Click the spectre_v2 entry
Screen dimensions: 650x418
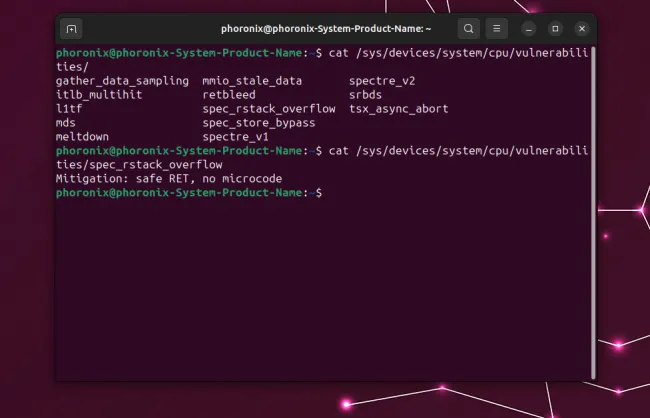tap(382, 80)
